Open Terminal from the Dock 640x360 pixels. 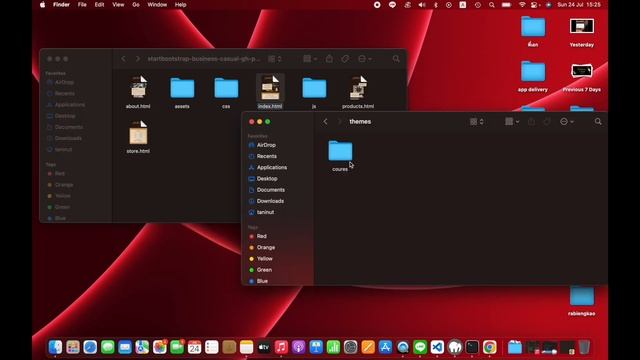[472, 347]
